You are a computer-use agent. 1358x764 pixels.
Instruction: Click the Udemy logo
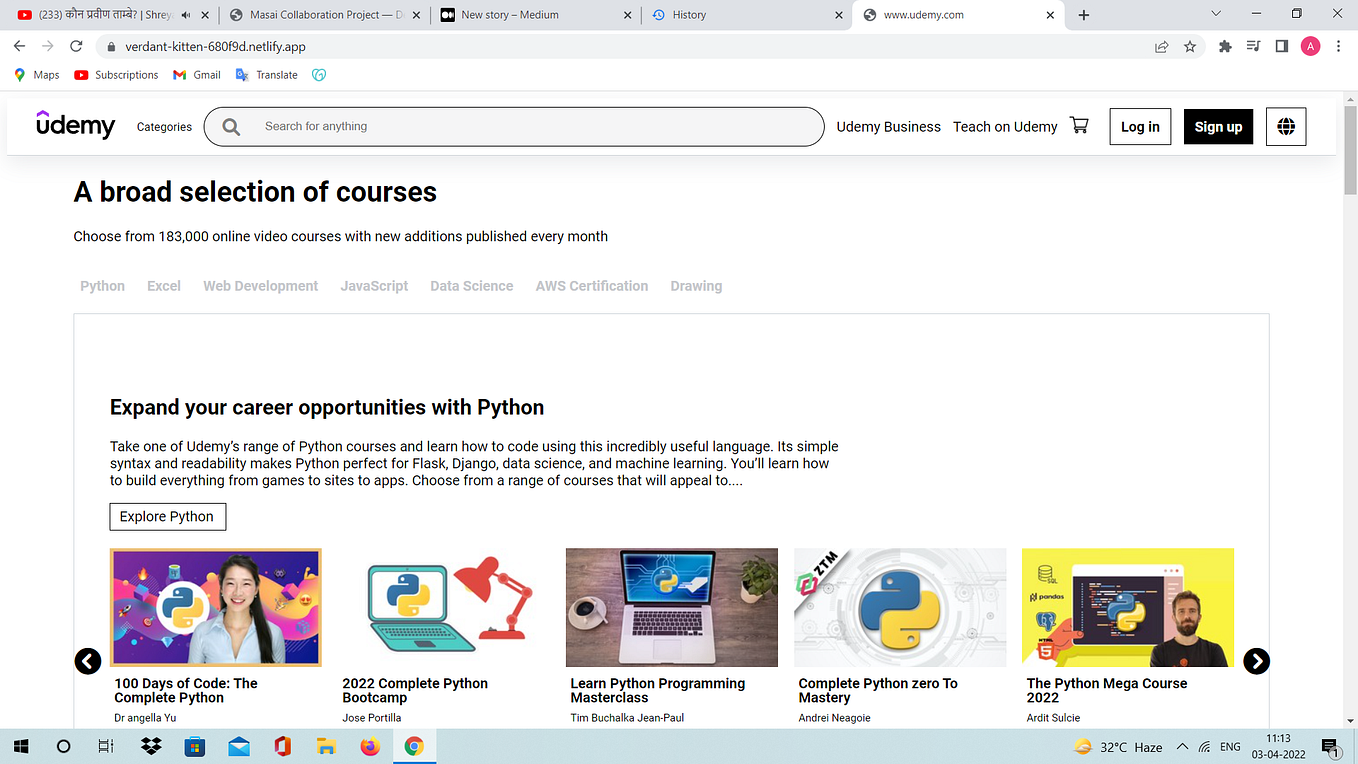tap(76, 125)
